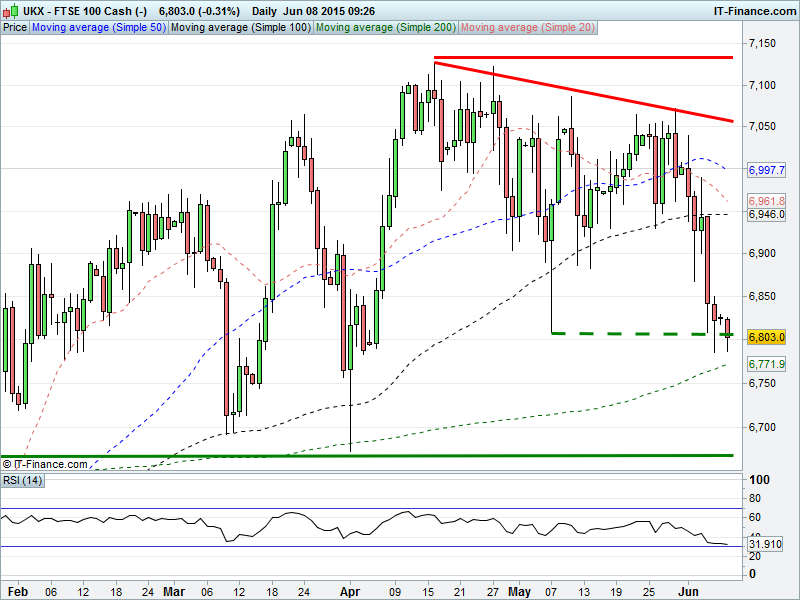Click the 7,150 price axis label

click(762, 43)
